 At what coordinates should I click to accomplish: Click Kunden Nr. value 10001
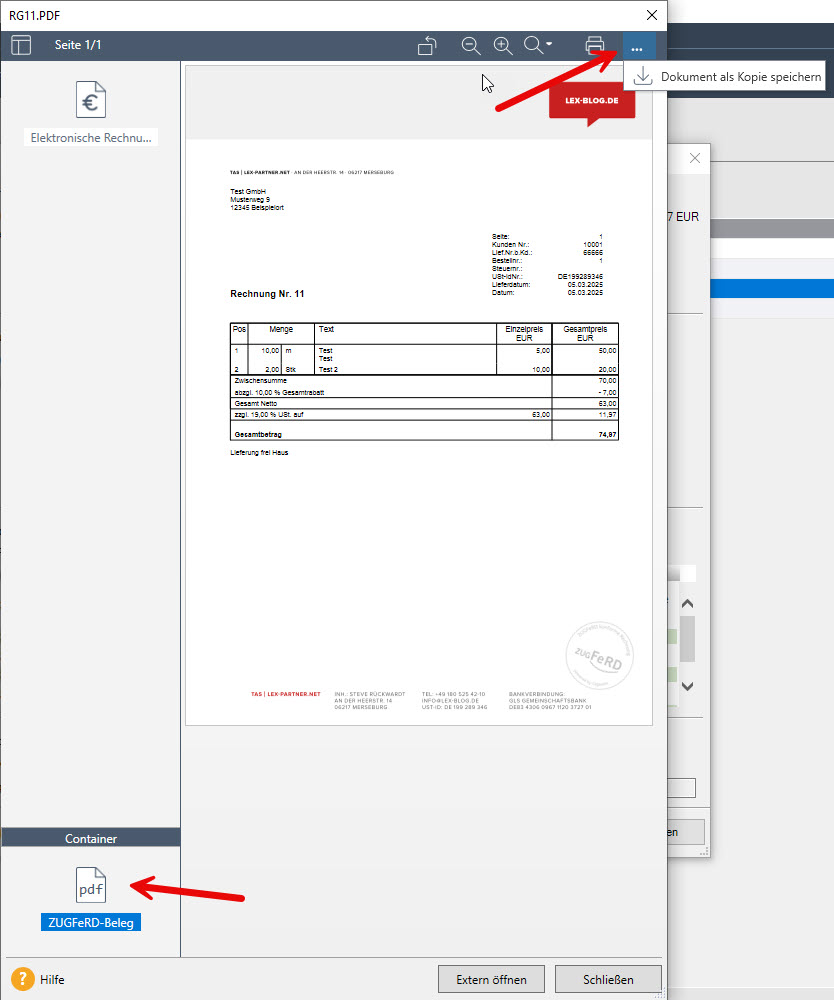click(593, 245)
